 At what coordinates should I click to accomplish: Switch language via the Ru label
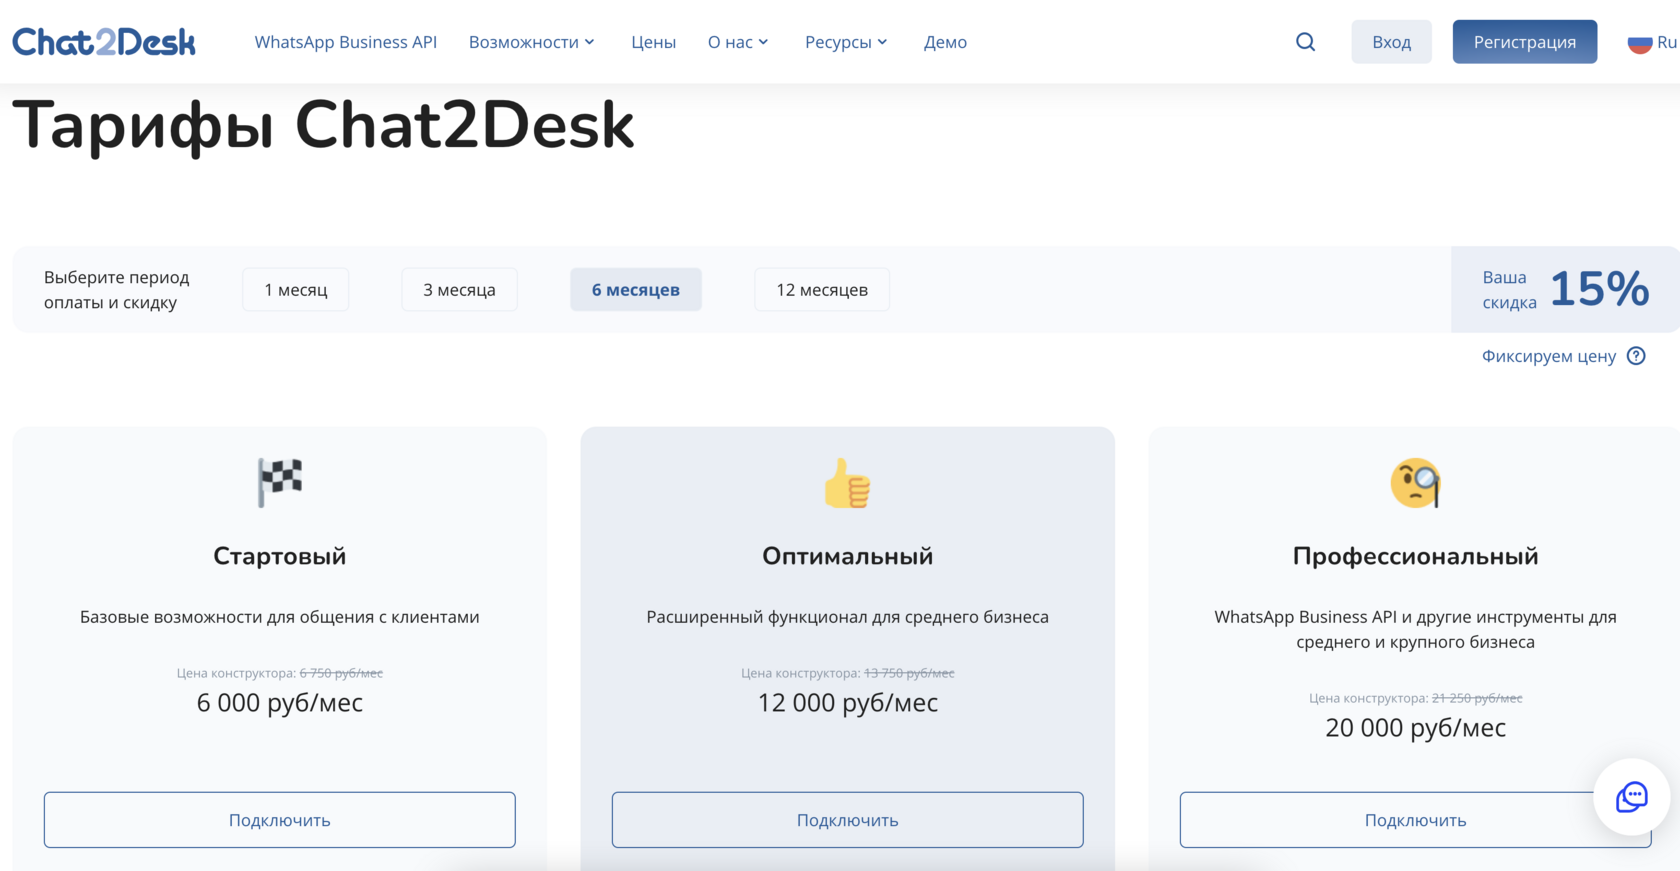(x=1667, y=42)
